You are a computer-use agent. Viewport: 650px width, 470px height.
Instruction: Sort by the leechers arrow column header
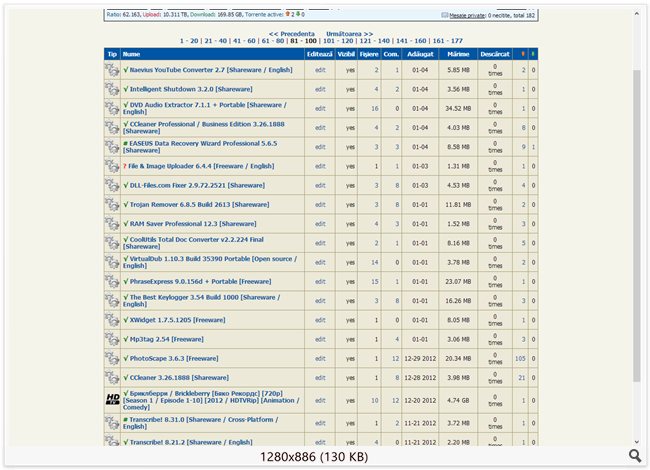point(533,54)
